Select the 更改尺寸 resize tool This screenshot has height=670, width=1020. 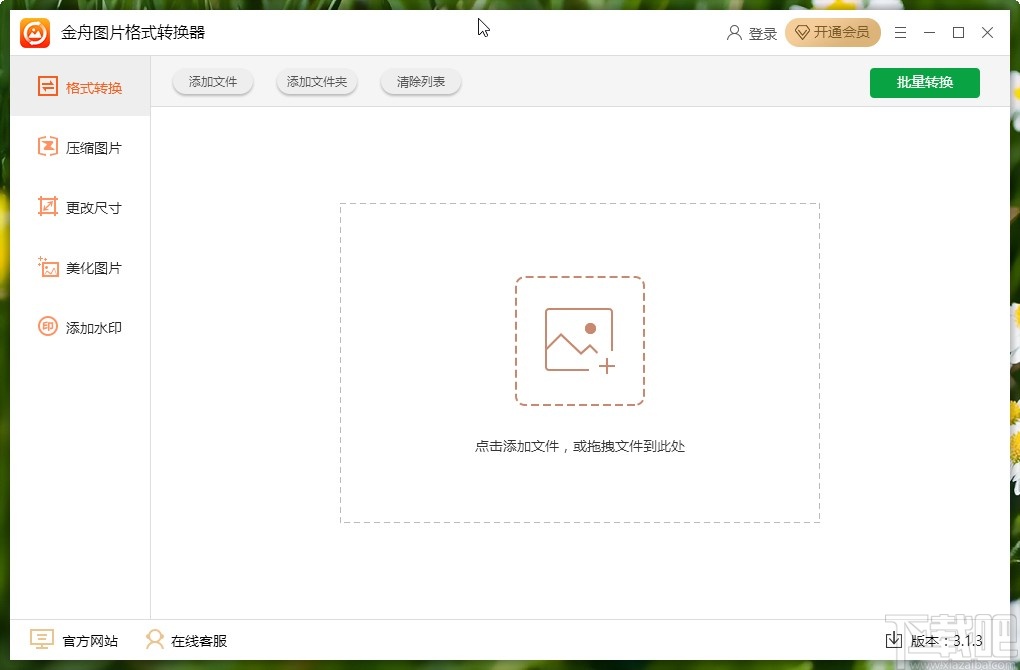(x=85, y=207)
